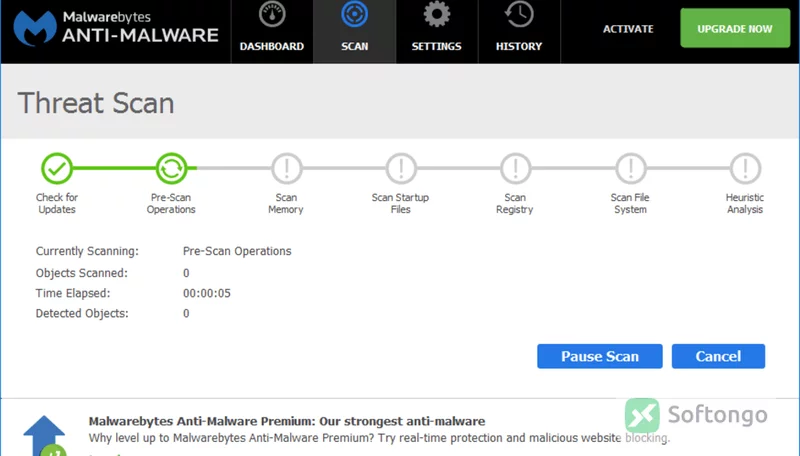Click the Pre-Scan Operations spinning icon
Viewport: 800px width, 456px height.
pos(171,168)
